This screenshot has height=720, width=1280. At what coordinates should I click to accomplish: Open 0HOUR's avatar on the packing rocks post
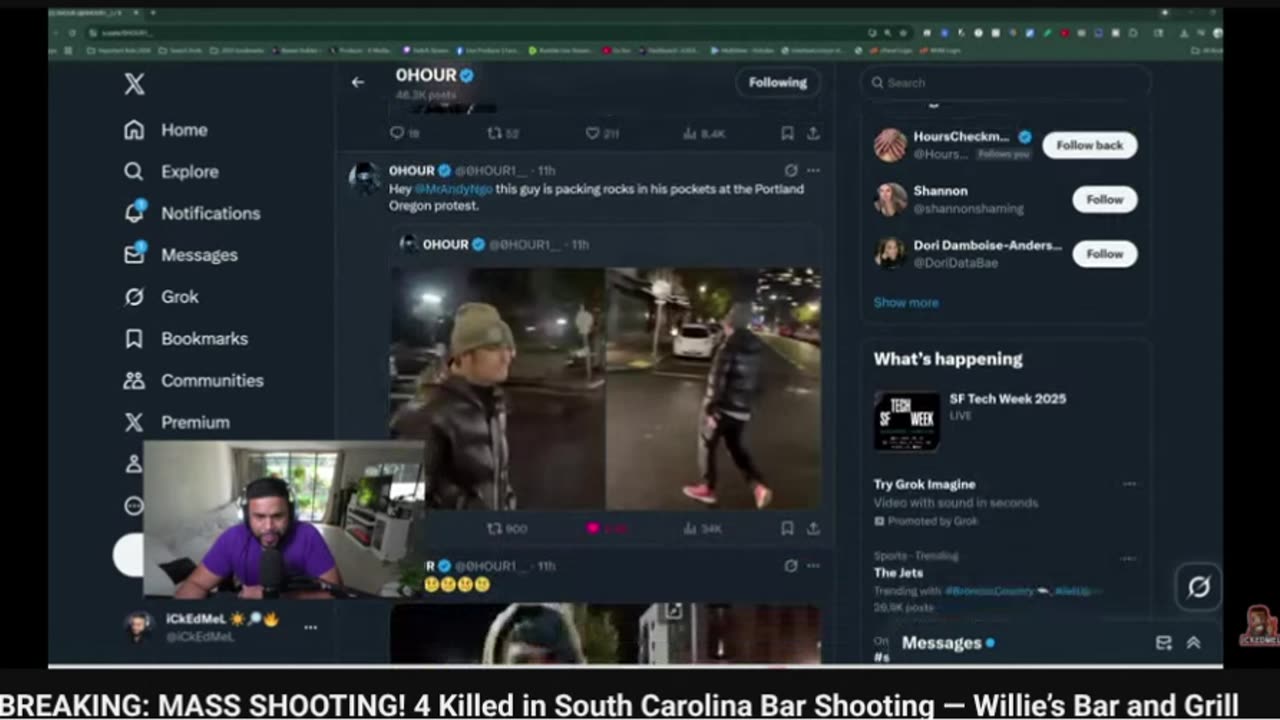pyautogui.click(x=365, y=177)
